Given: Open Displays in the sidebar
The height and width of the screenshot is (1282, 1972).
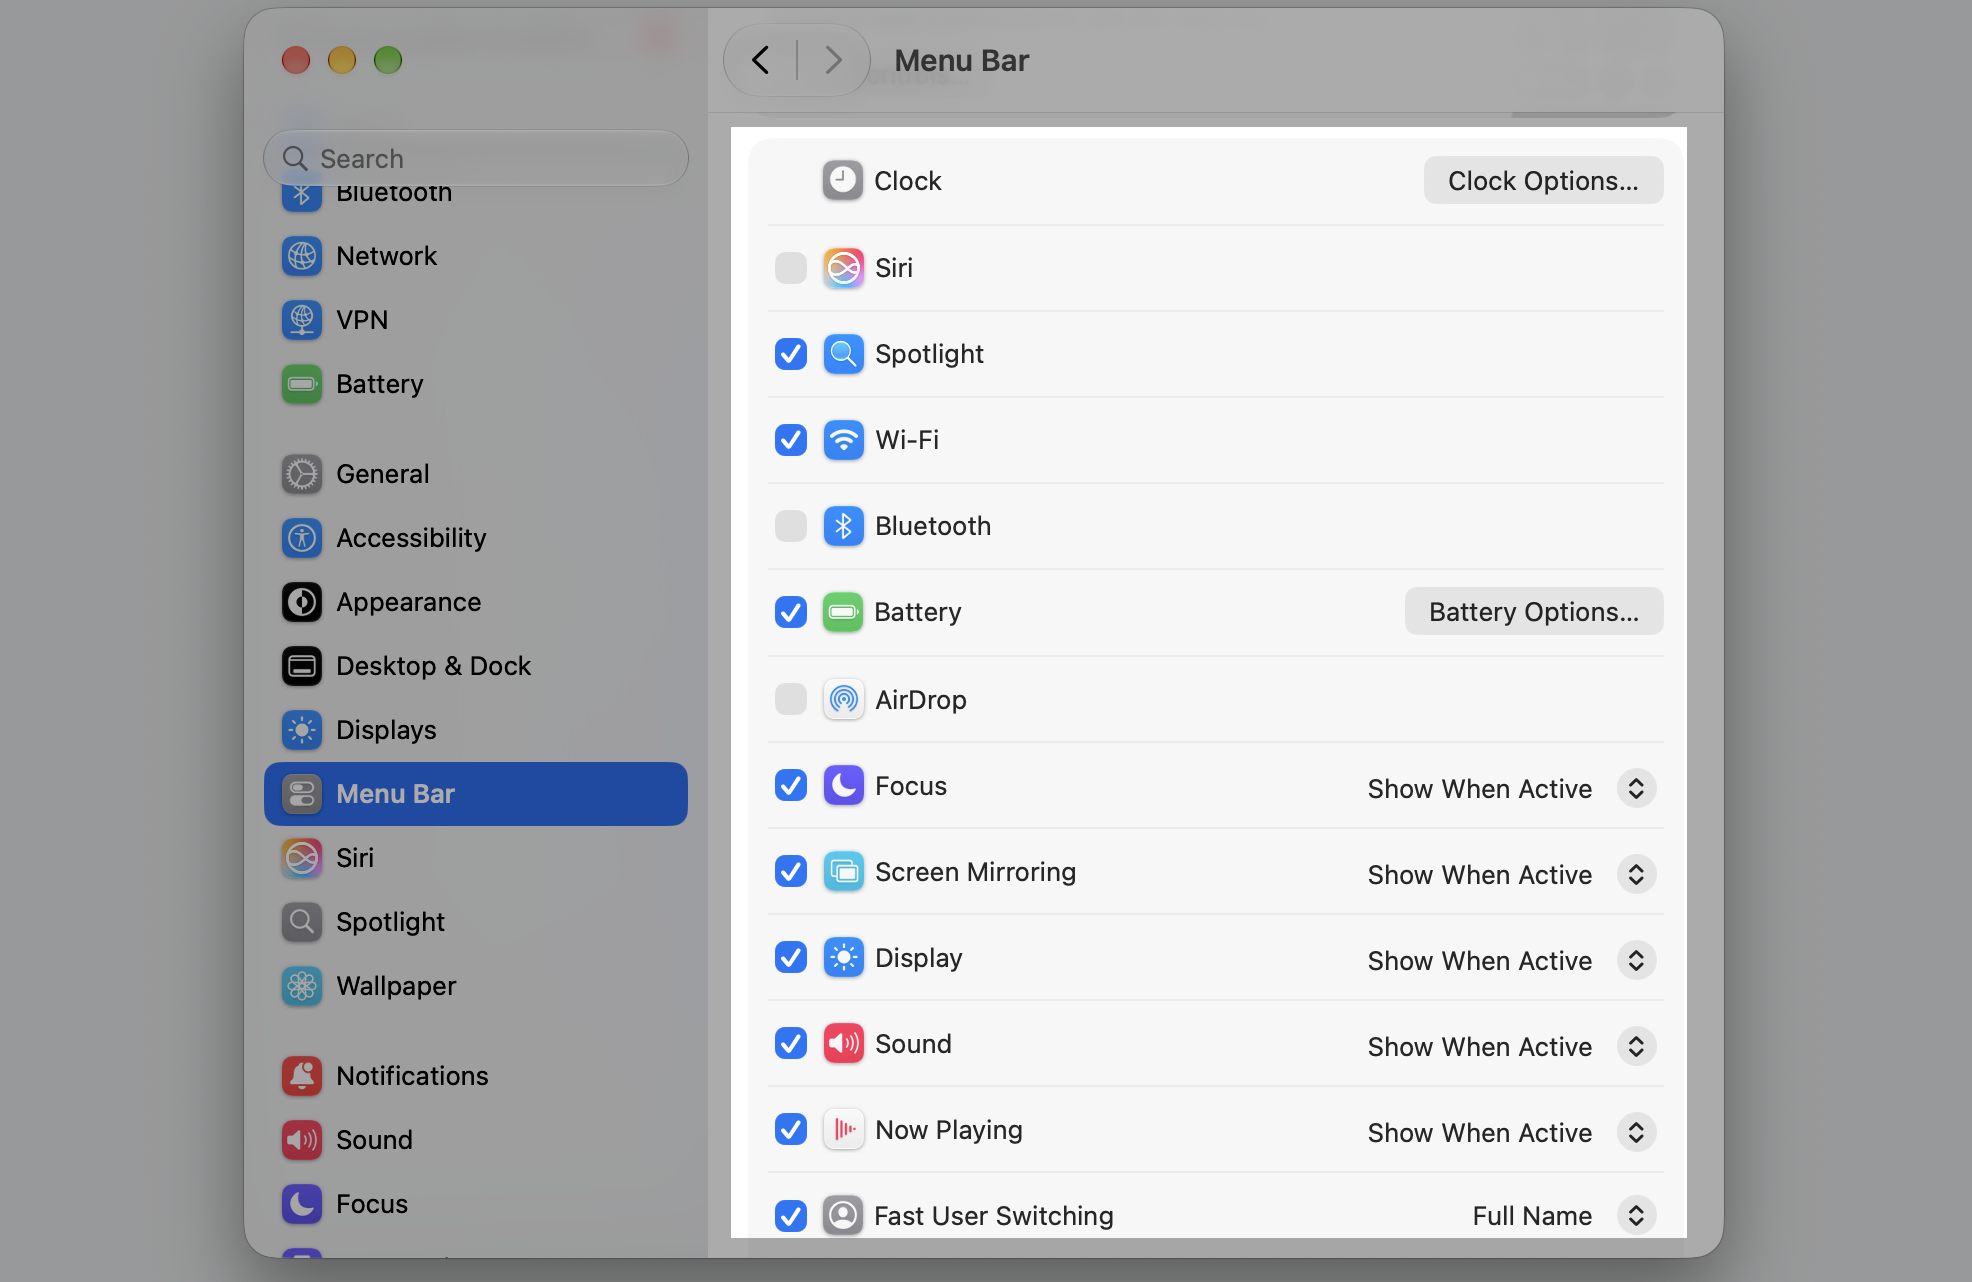Looking at the screenshot, I should (476, 730).
